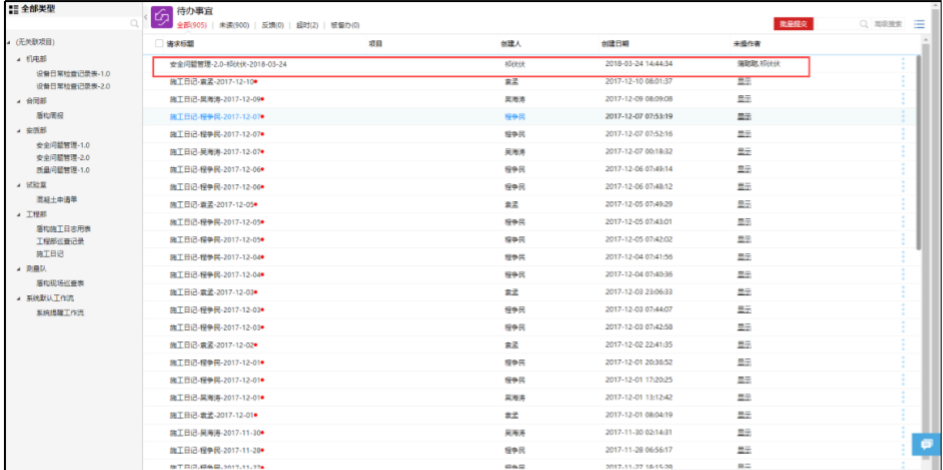Click the 未操作者 column header
This screenshot has height=470, width=943.
748,43
